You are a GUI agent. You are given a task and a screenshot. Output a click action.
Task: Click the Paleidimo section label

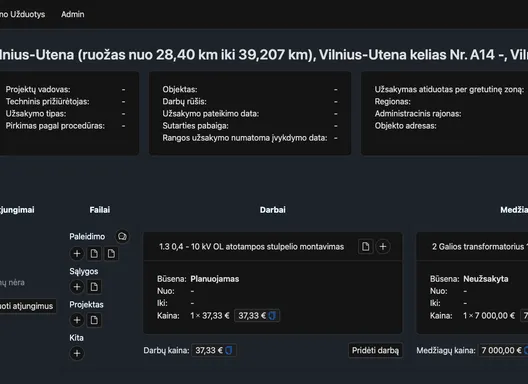click(87, 236)
